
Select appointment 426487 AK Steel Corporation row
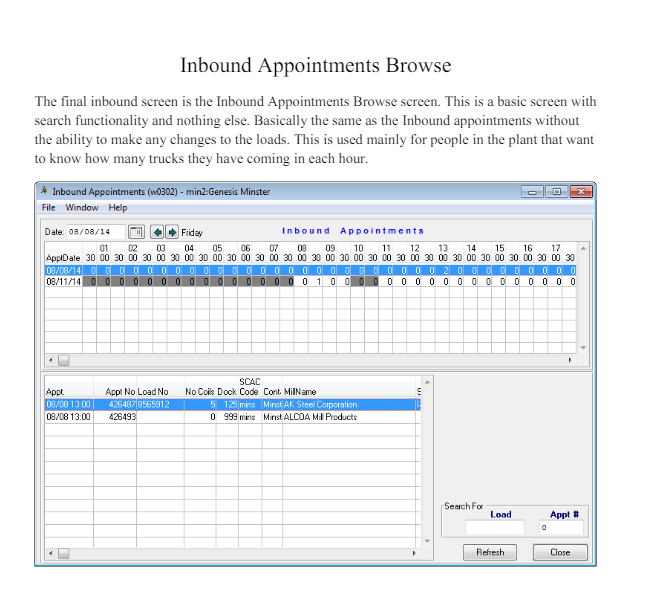tap(233, 404)
